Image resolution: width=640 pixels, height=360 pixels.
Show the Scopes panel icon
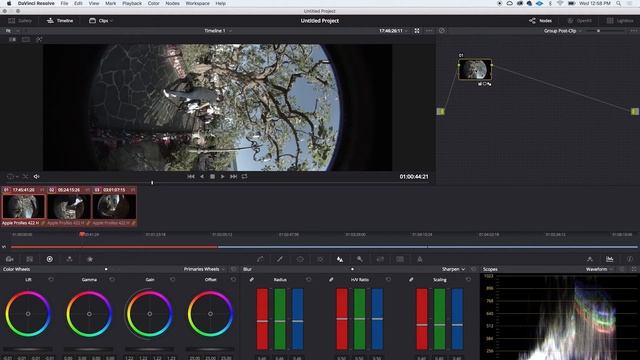click(609, 259)
